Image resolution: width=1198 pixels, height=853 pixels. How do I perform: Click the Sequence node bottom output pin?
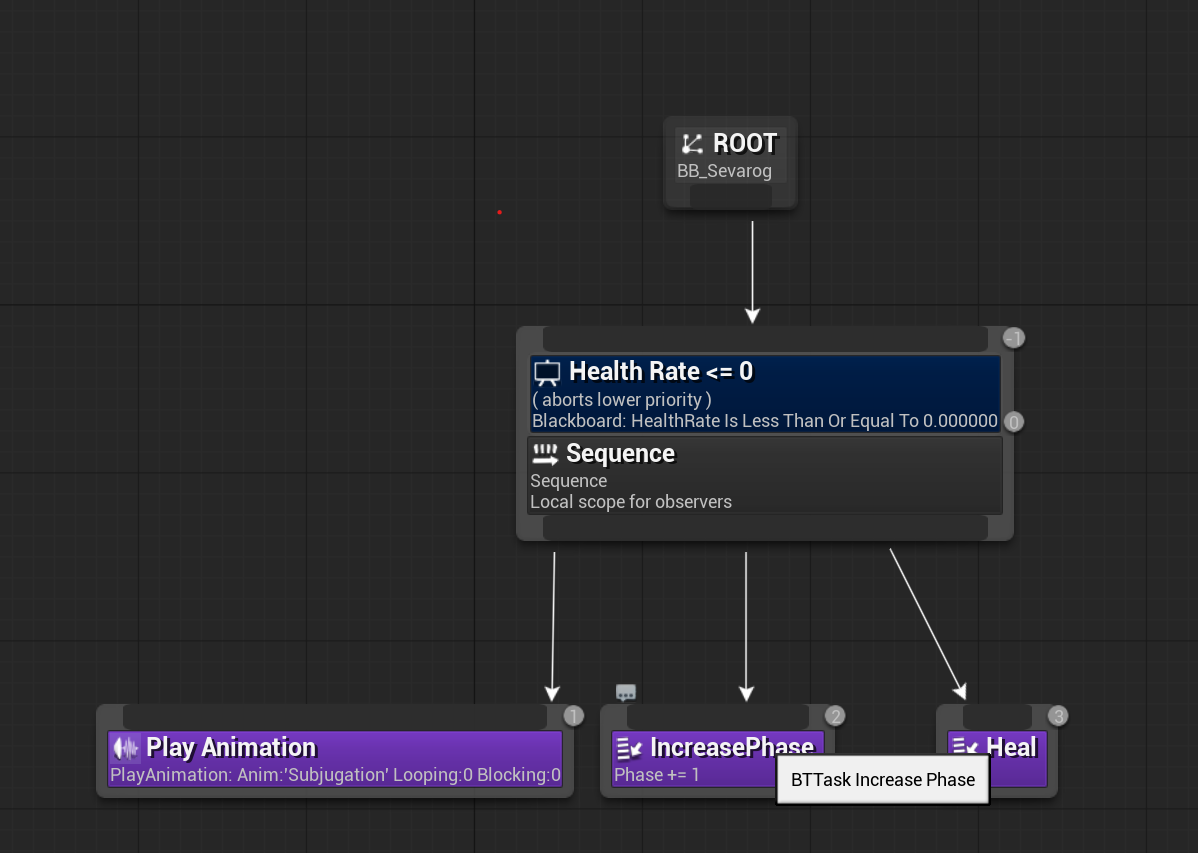(x=766, y=527)
